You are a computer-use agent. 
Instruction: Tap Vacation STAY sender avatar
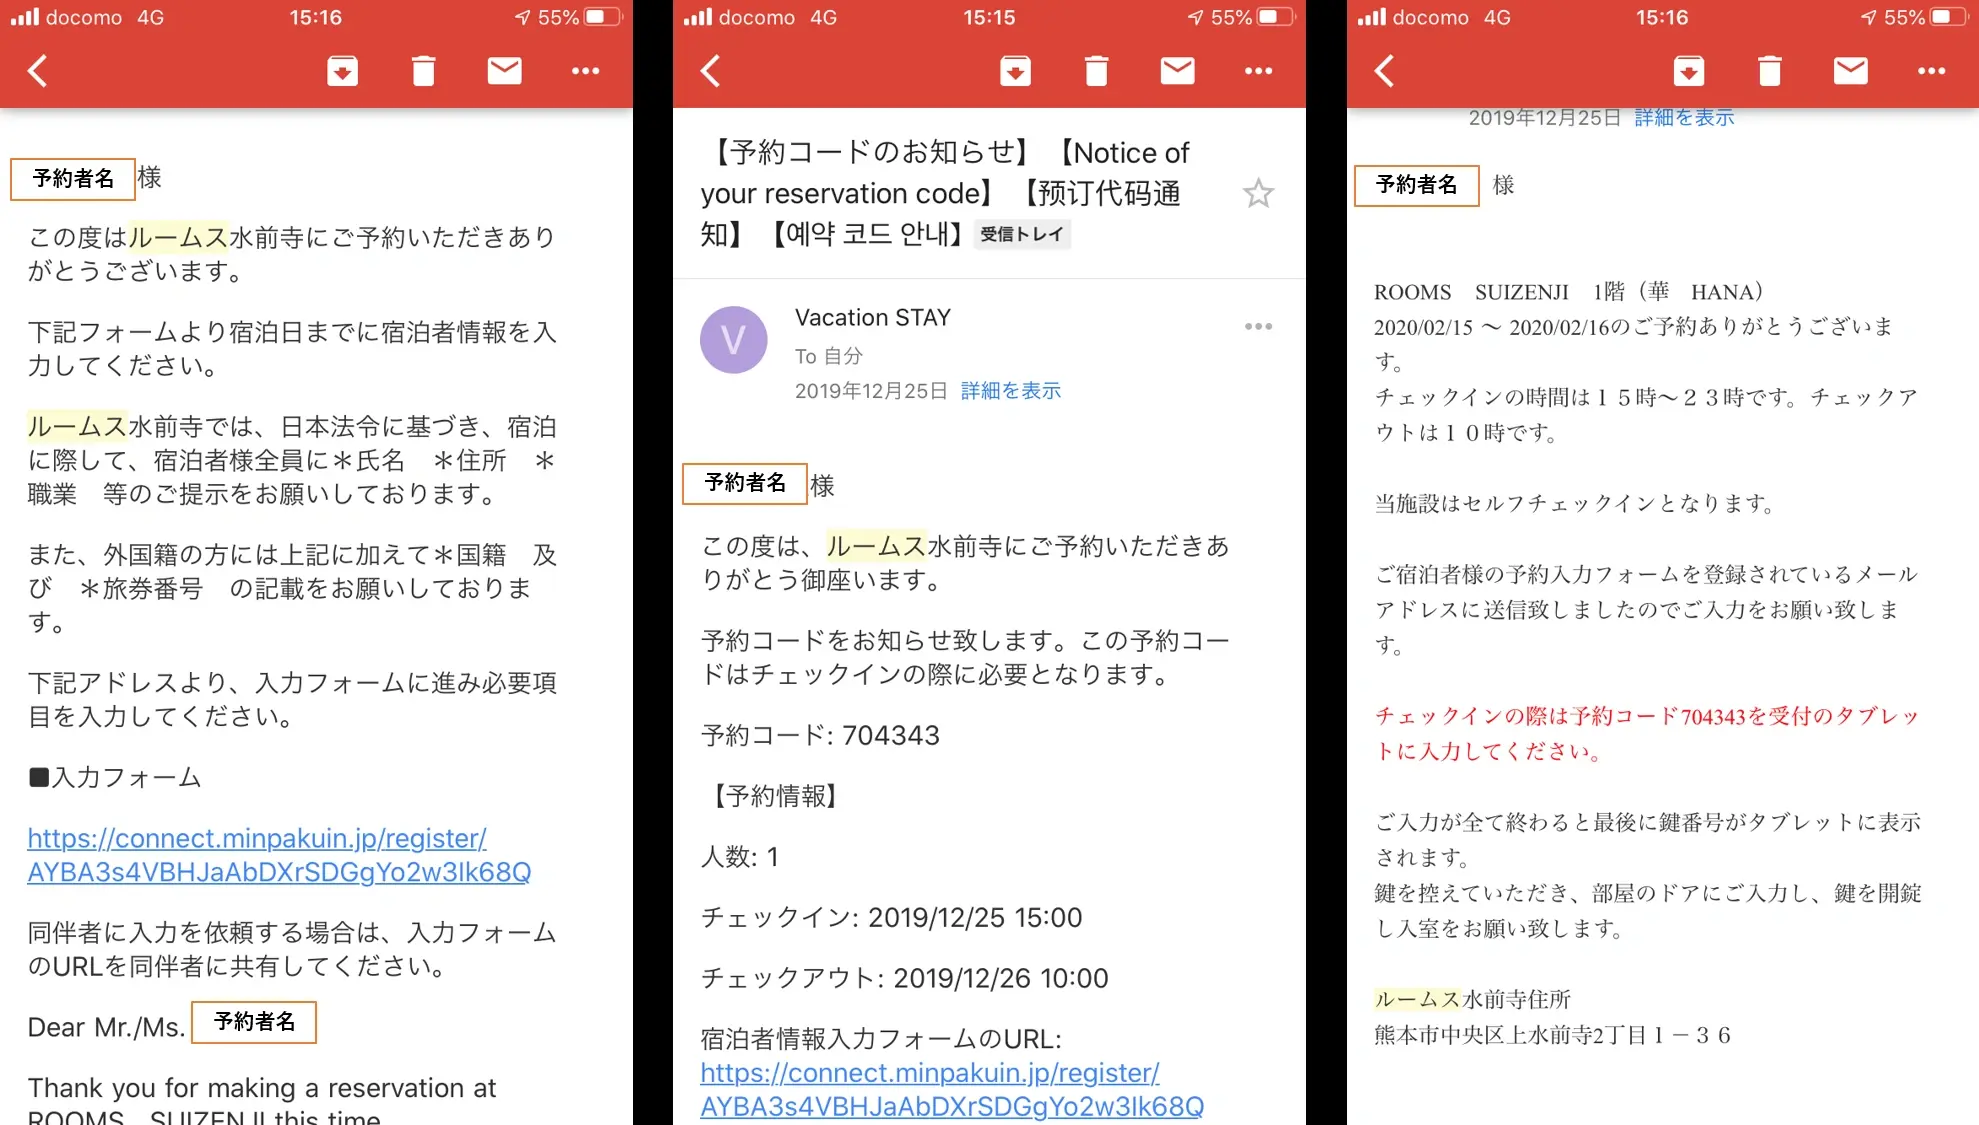coord(733,340)
